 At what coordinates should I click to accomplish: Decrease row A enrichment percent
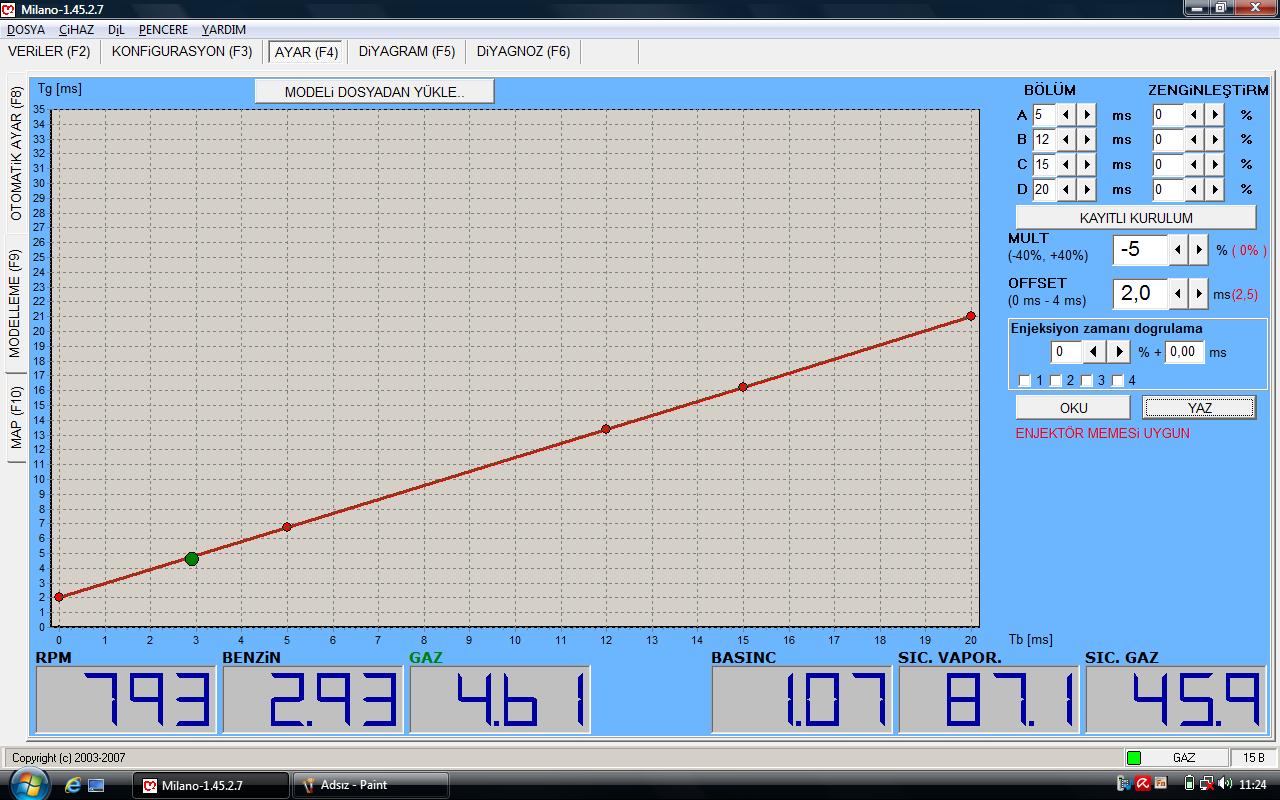point(1194,115)
